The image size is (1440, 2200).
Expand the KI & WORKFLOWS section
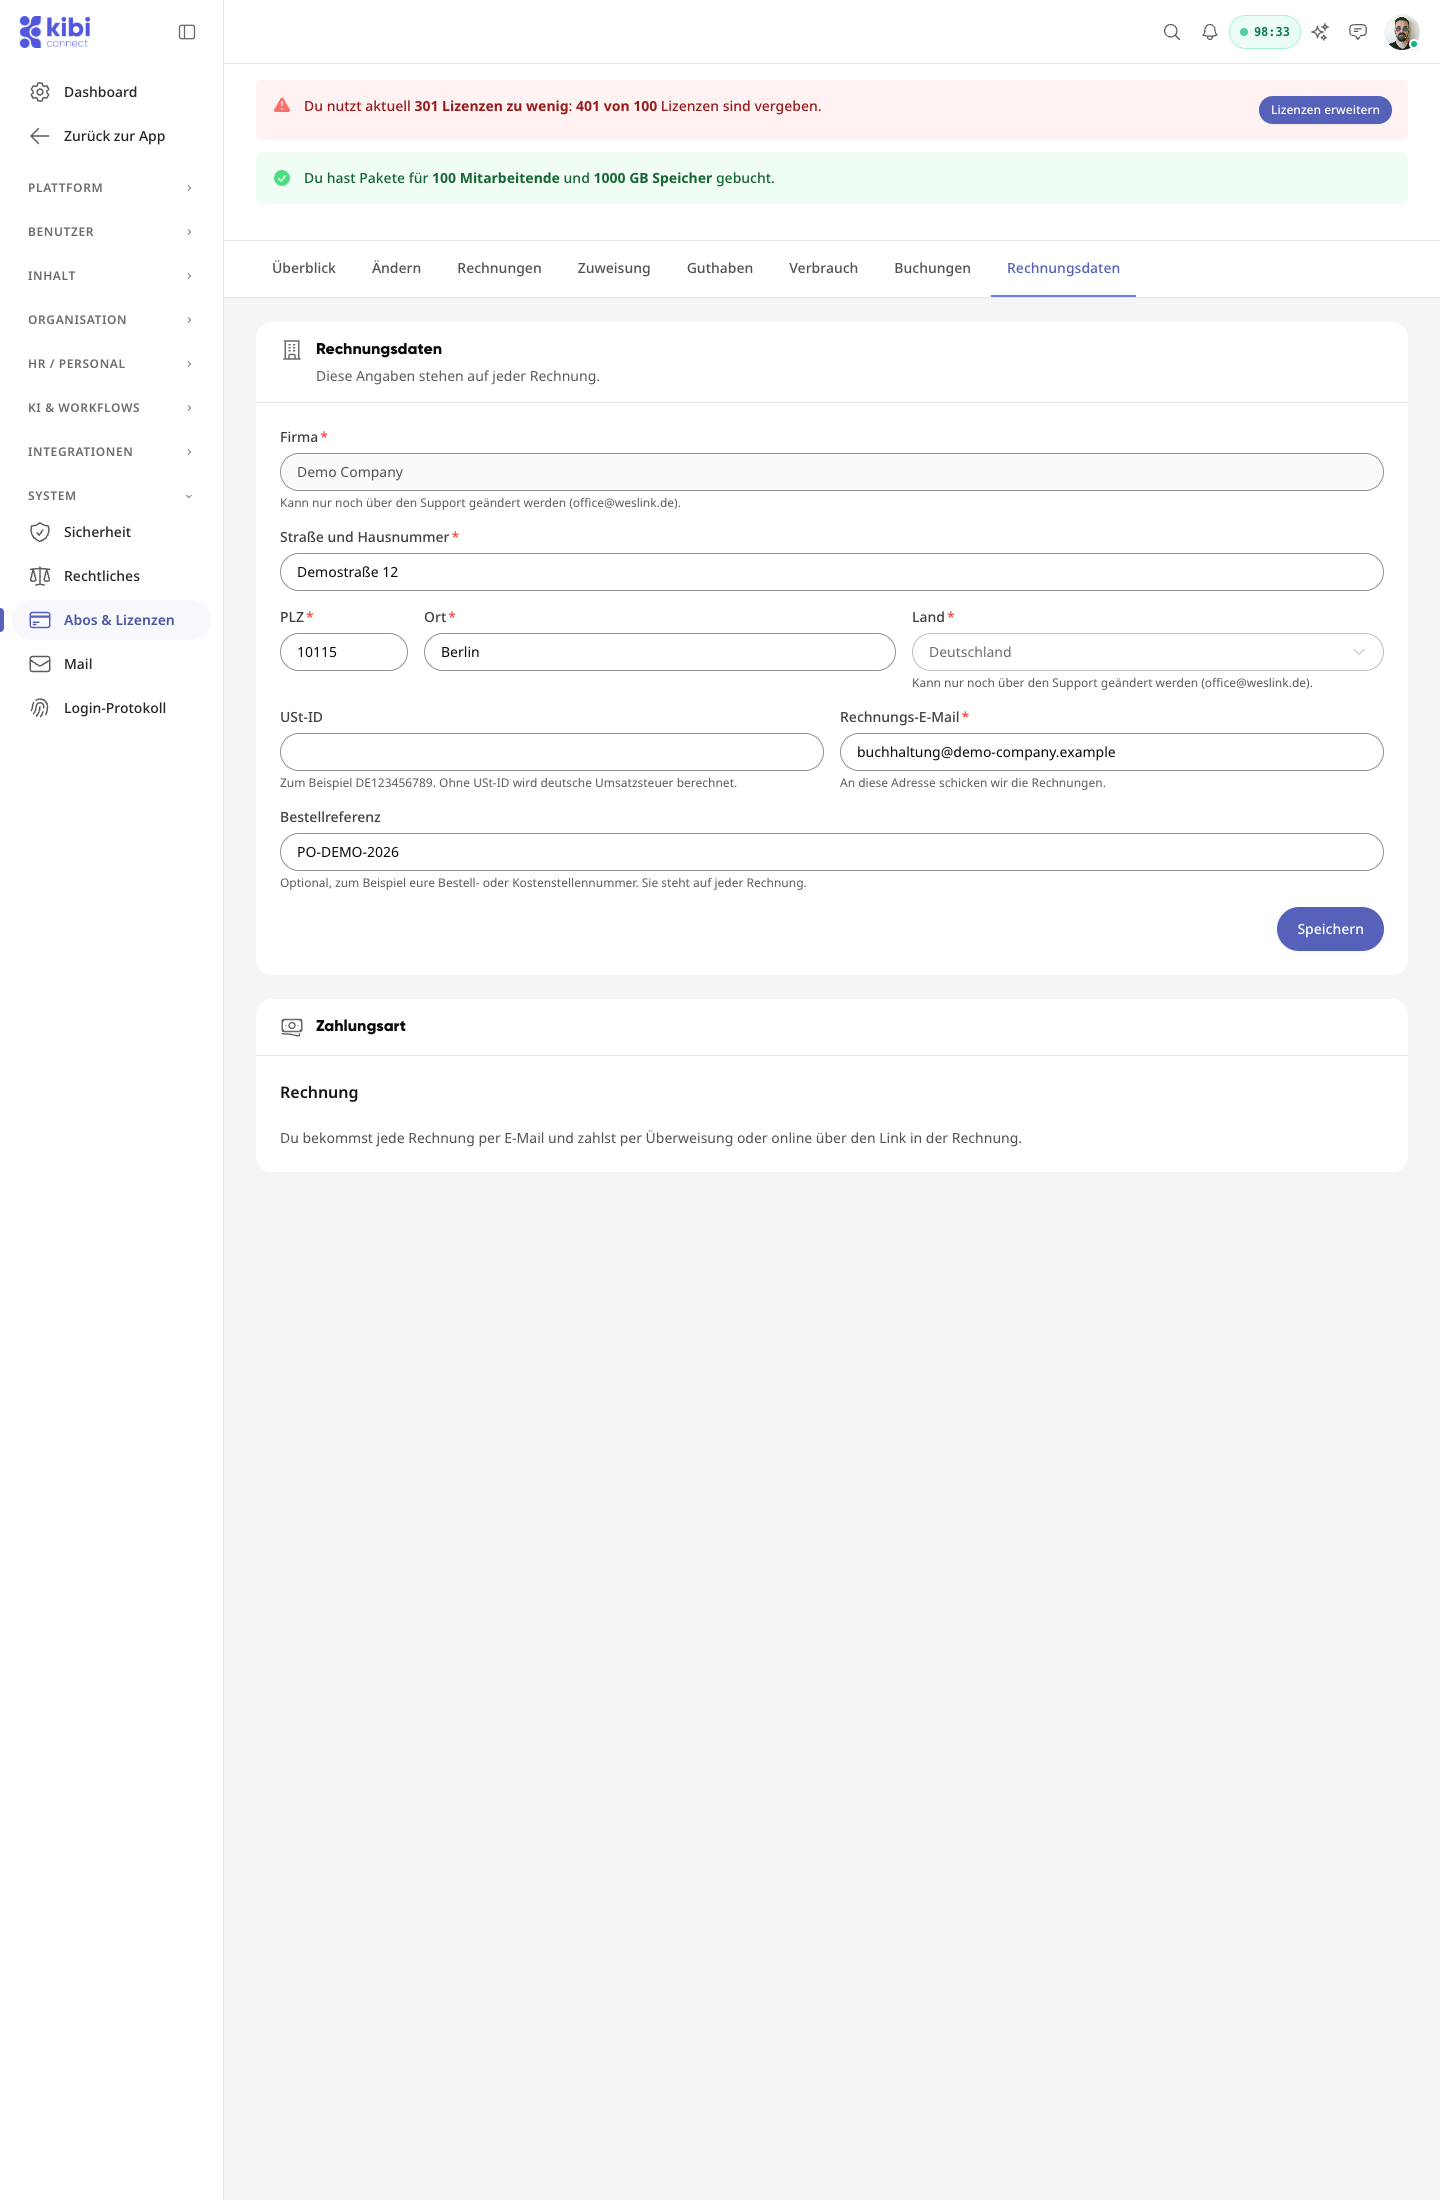111,408
